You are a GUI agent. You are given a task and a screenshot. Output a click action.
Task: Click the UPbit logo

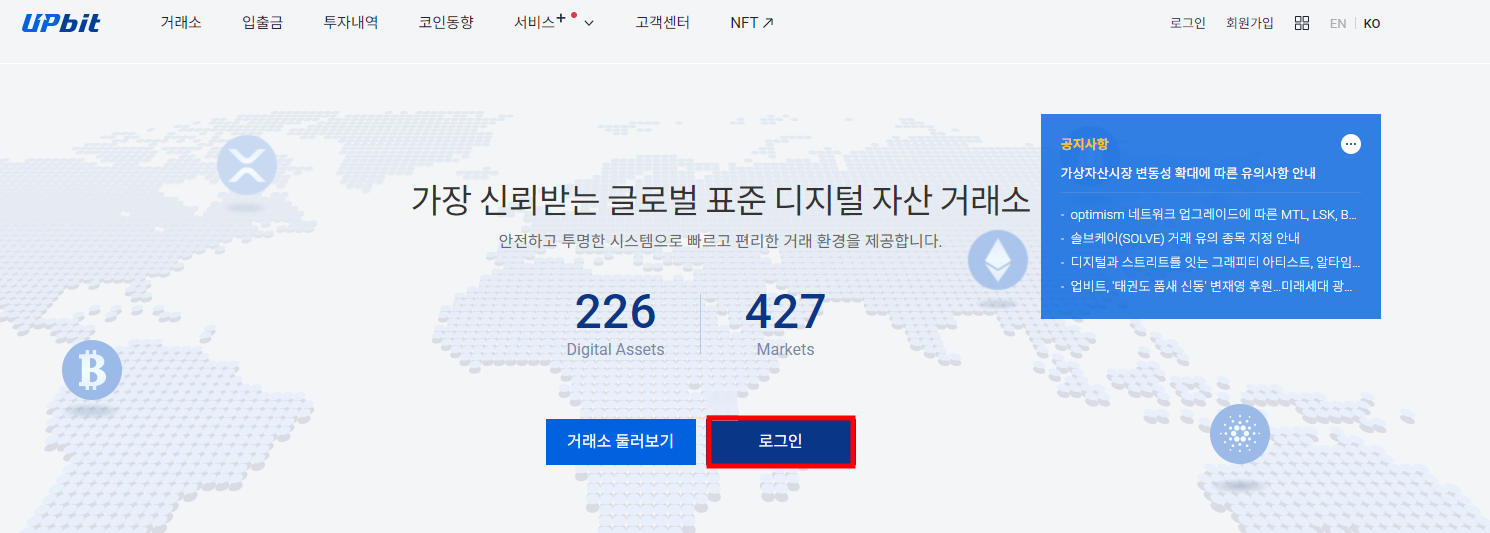(x=61, y=23)
